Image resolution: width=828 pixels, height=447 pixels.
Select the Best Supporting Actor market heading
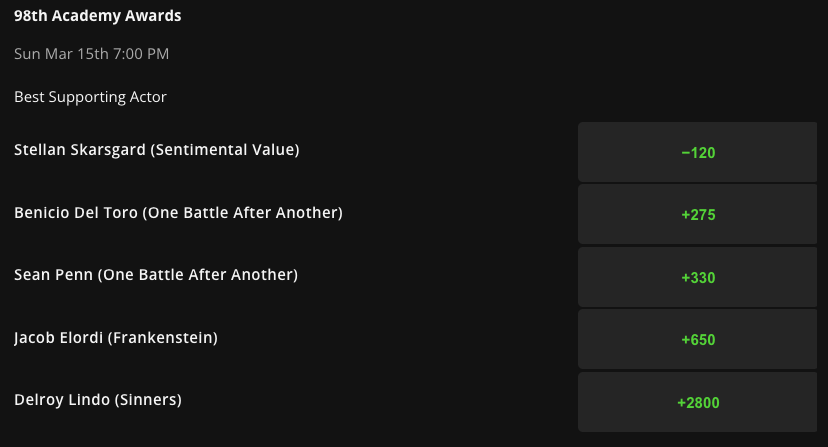point(90,97)
